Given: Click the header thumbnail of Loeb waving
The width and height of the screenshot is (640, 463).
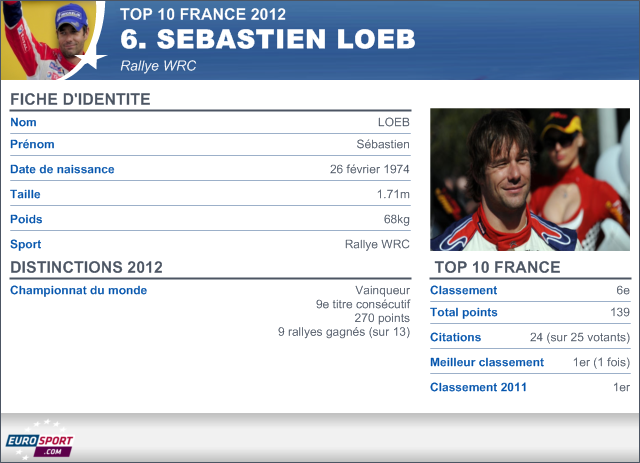Looking at the screenshot, I should [51, 40].
